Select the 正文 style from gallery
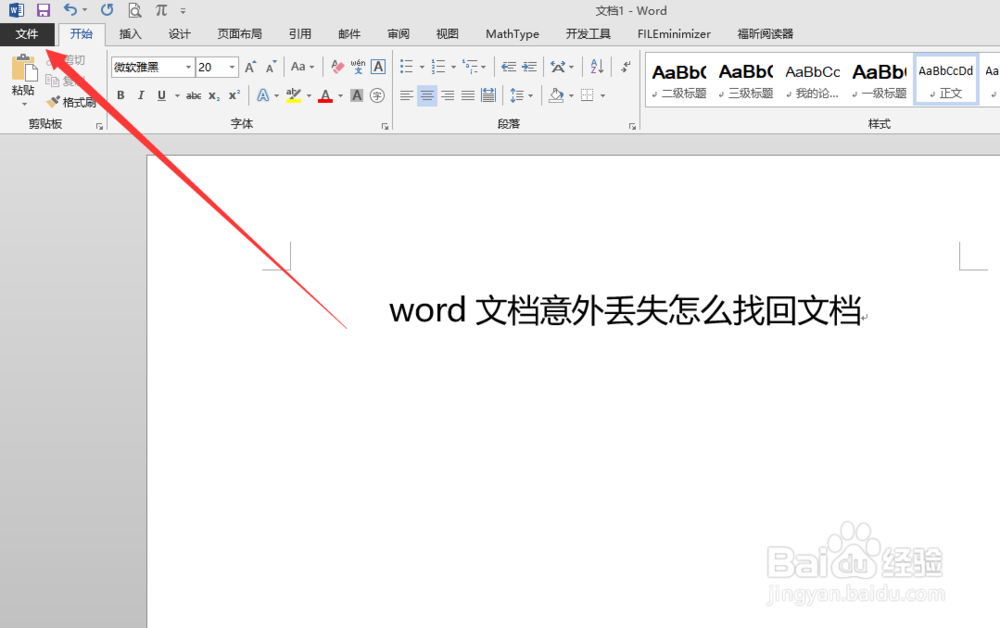 [x=945, y=78]
